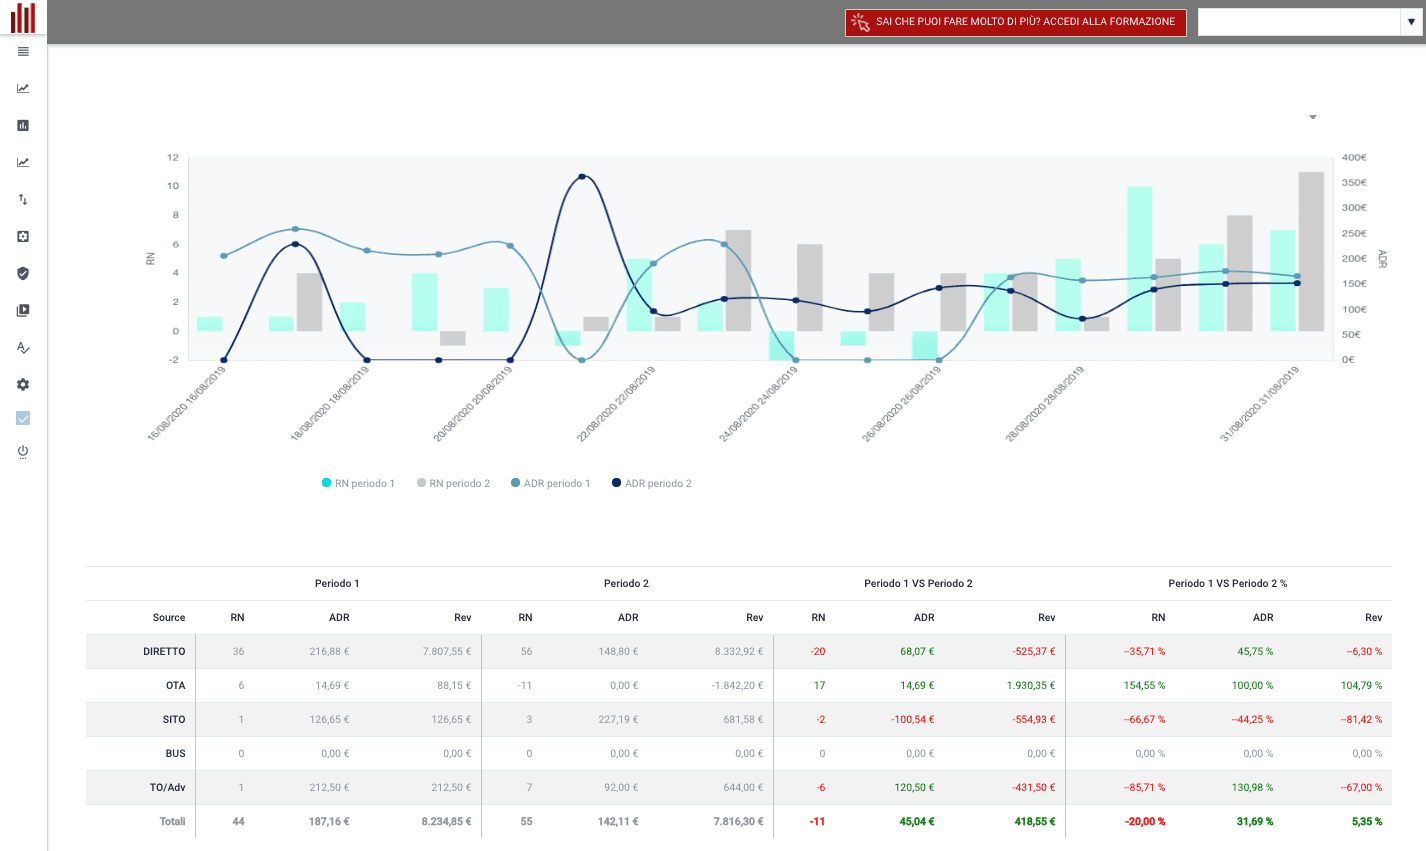Image resolution: width=1426 pixels, height=851 pixels.
Task: Click the red bars app logo
Action: pos(23,18)
